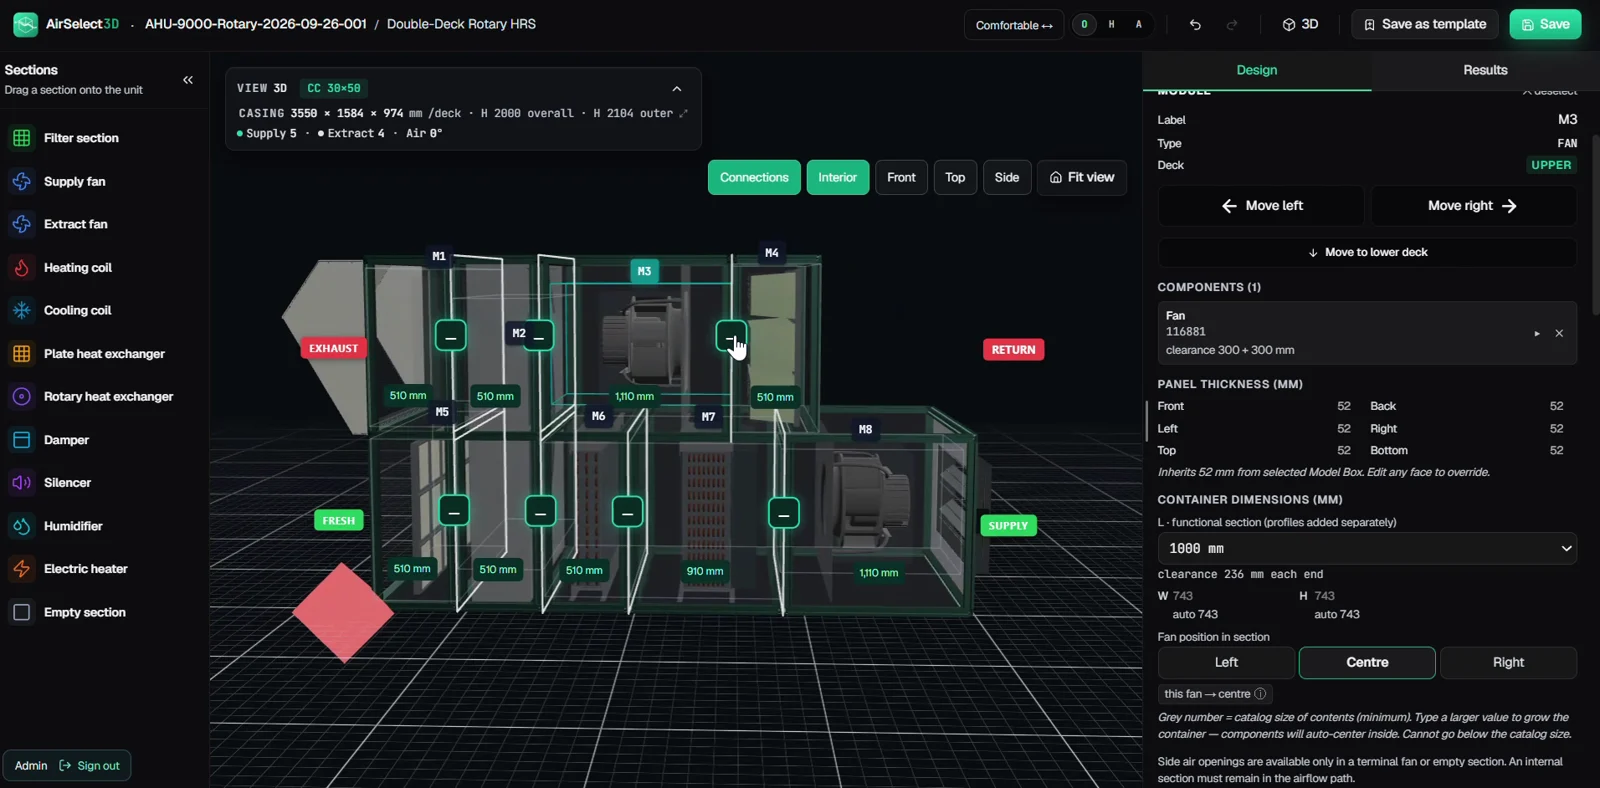Screen dimensions: 1600x788
Task: Move module to lower deck
Action: (1367, 252)
